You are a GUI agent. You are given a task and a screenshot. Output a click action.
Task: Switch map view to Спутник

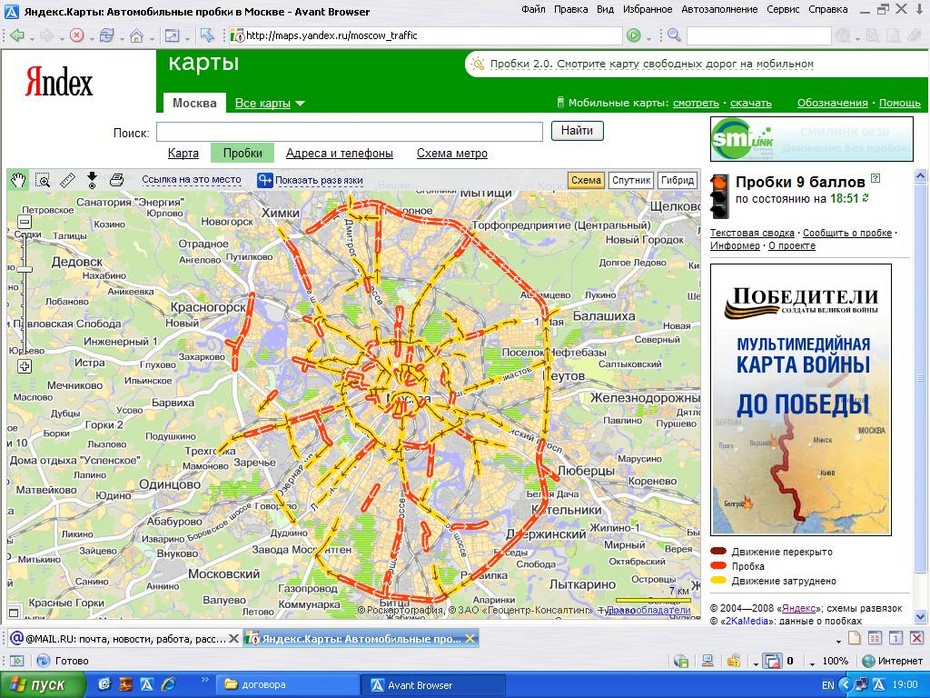(x=631, y=180)
